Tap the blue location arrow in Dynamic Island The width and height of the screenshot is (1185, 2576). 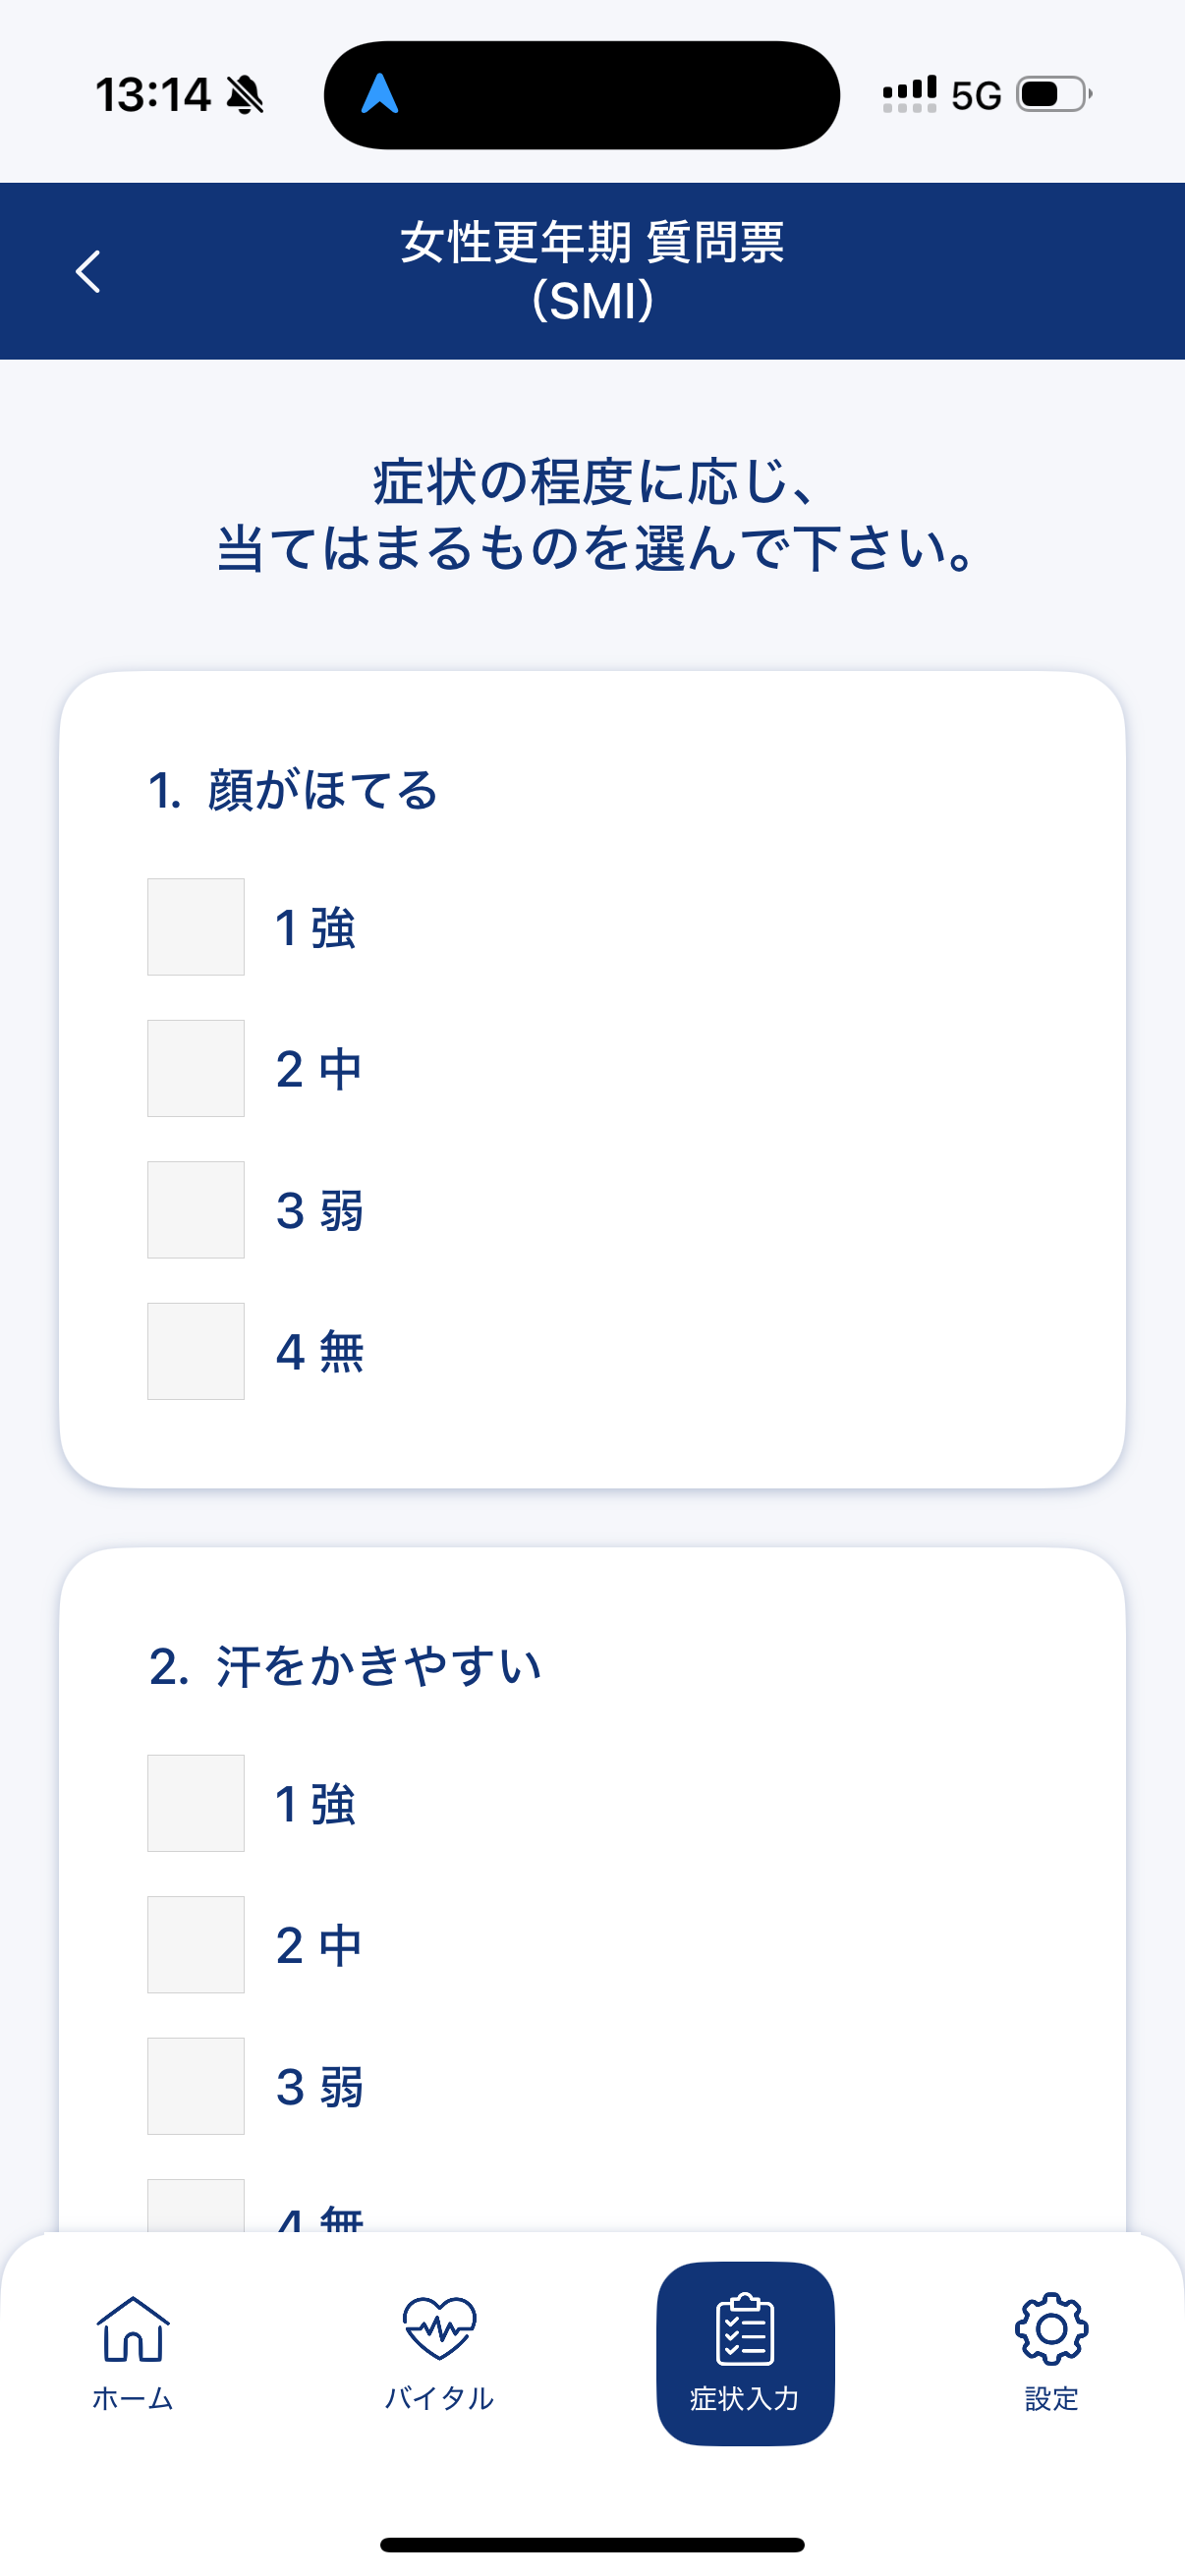pos(380,95)
